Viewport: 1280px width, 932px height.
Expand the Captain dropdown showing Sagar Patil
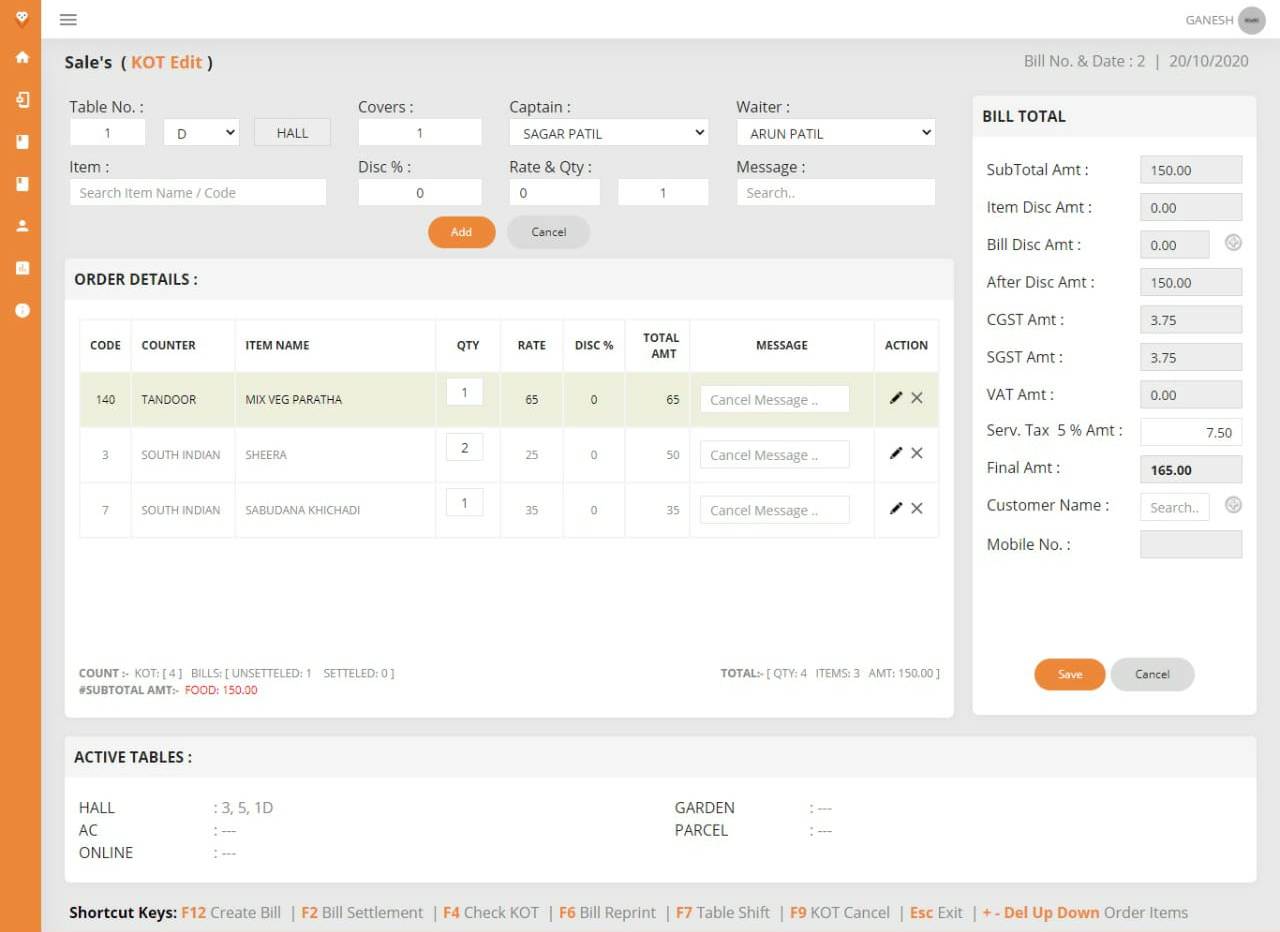(608, 132)
